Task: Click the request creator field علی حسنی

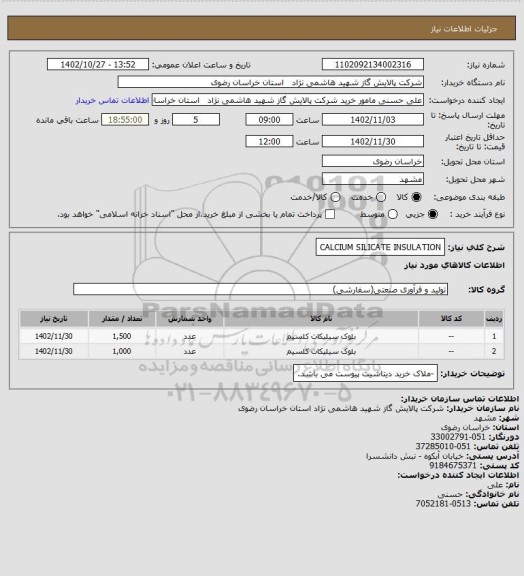Action: point(288,100)
